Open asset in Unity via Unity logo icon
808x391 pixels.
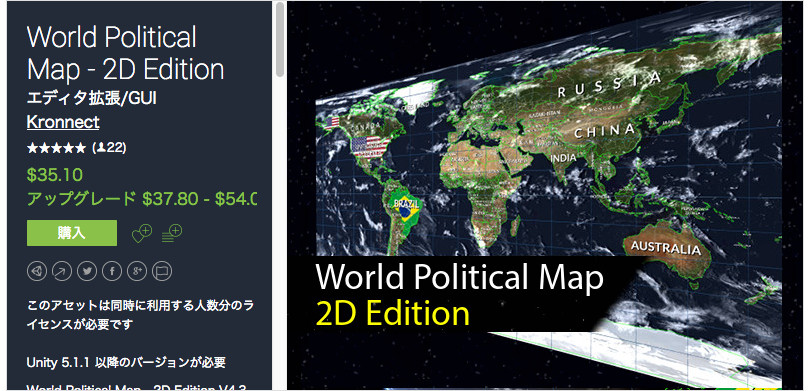(37, 270)
